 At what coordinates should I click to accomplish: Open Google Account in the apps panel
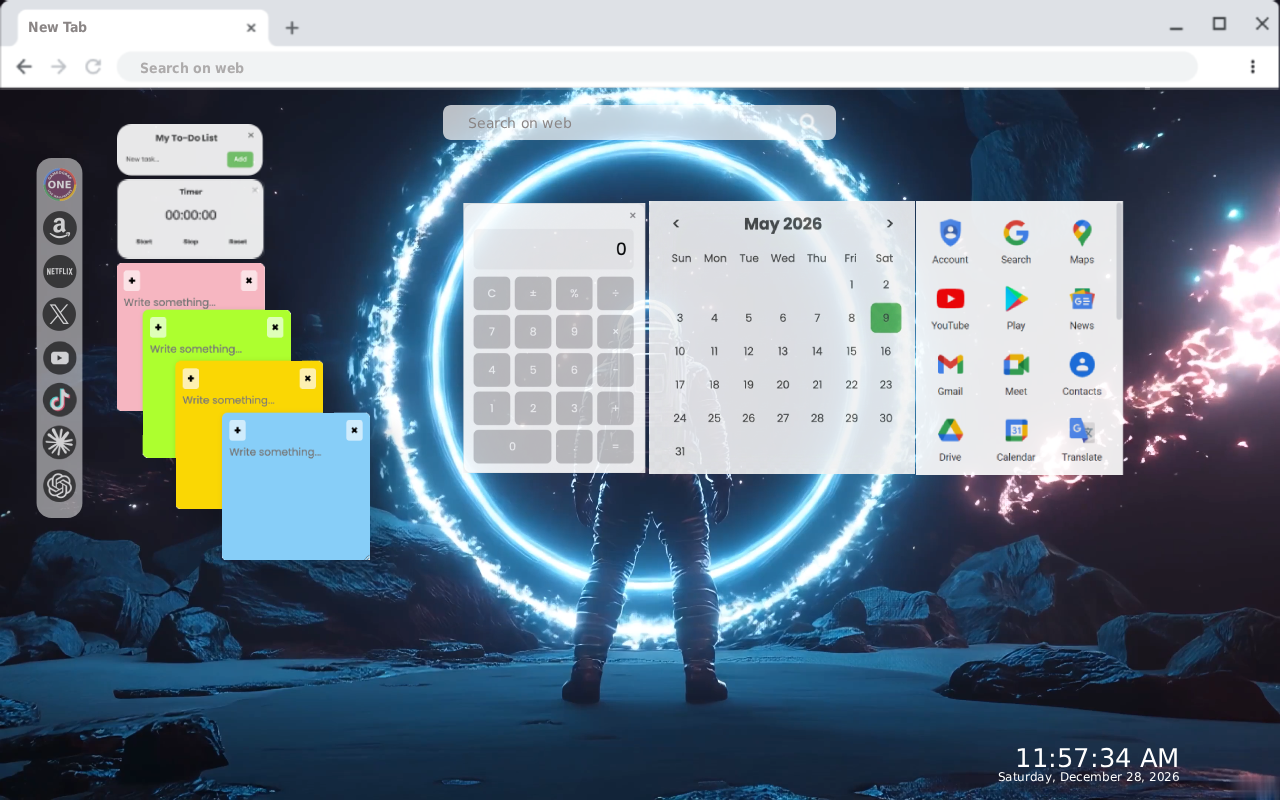pos(950,242)
